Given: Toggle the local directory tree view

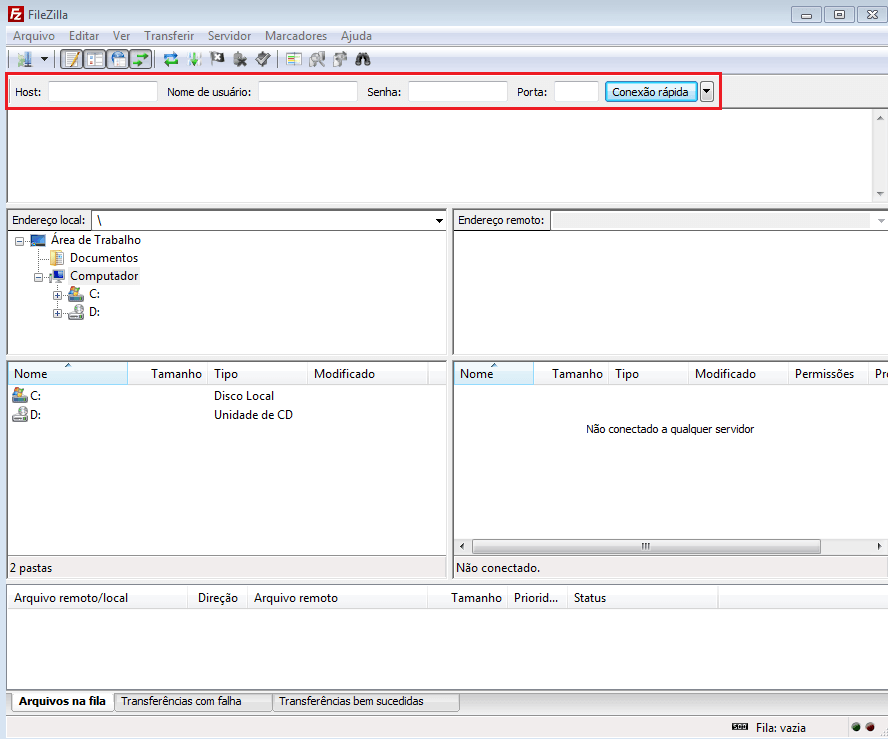Looking at the screenshot, I should [x=94, y=59].
